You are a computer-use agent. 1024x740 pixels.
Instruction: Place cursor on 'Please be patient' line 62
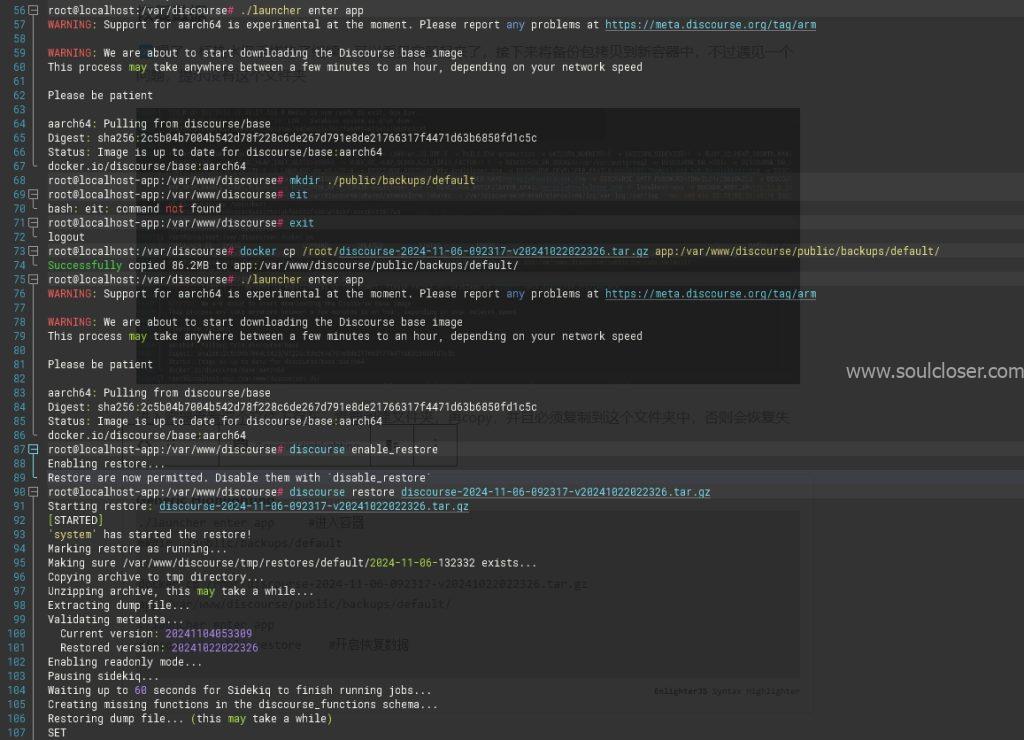100,96
